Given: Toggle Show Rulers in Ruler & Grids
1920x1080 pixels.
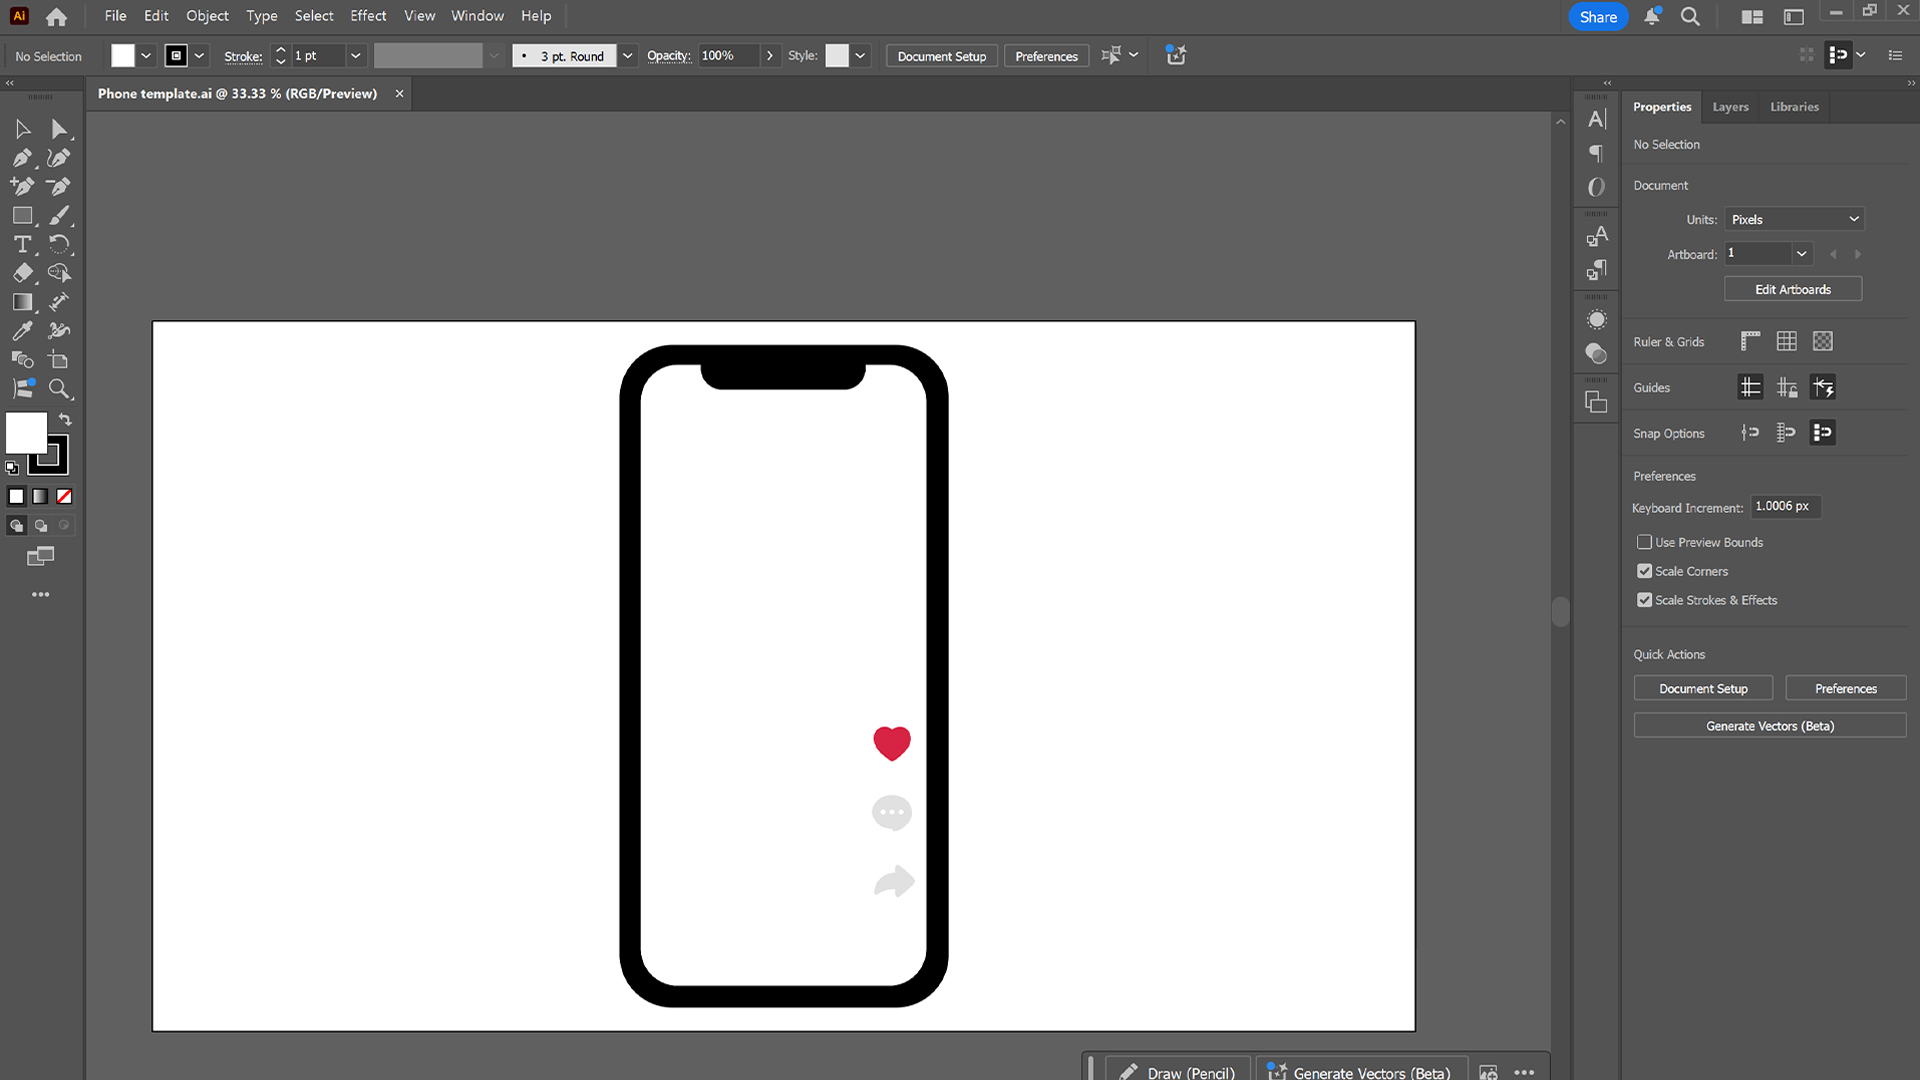Looking at the screenshot, I should pos(1750,341).
